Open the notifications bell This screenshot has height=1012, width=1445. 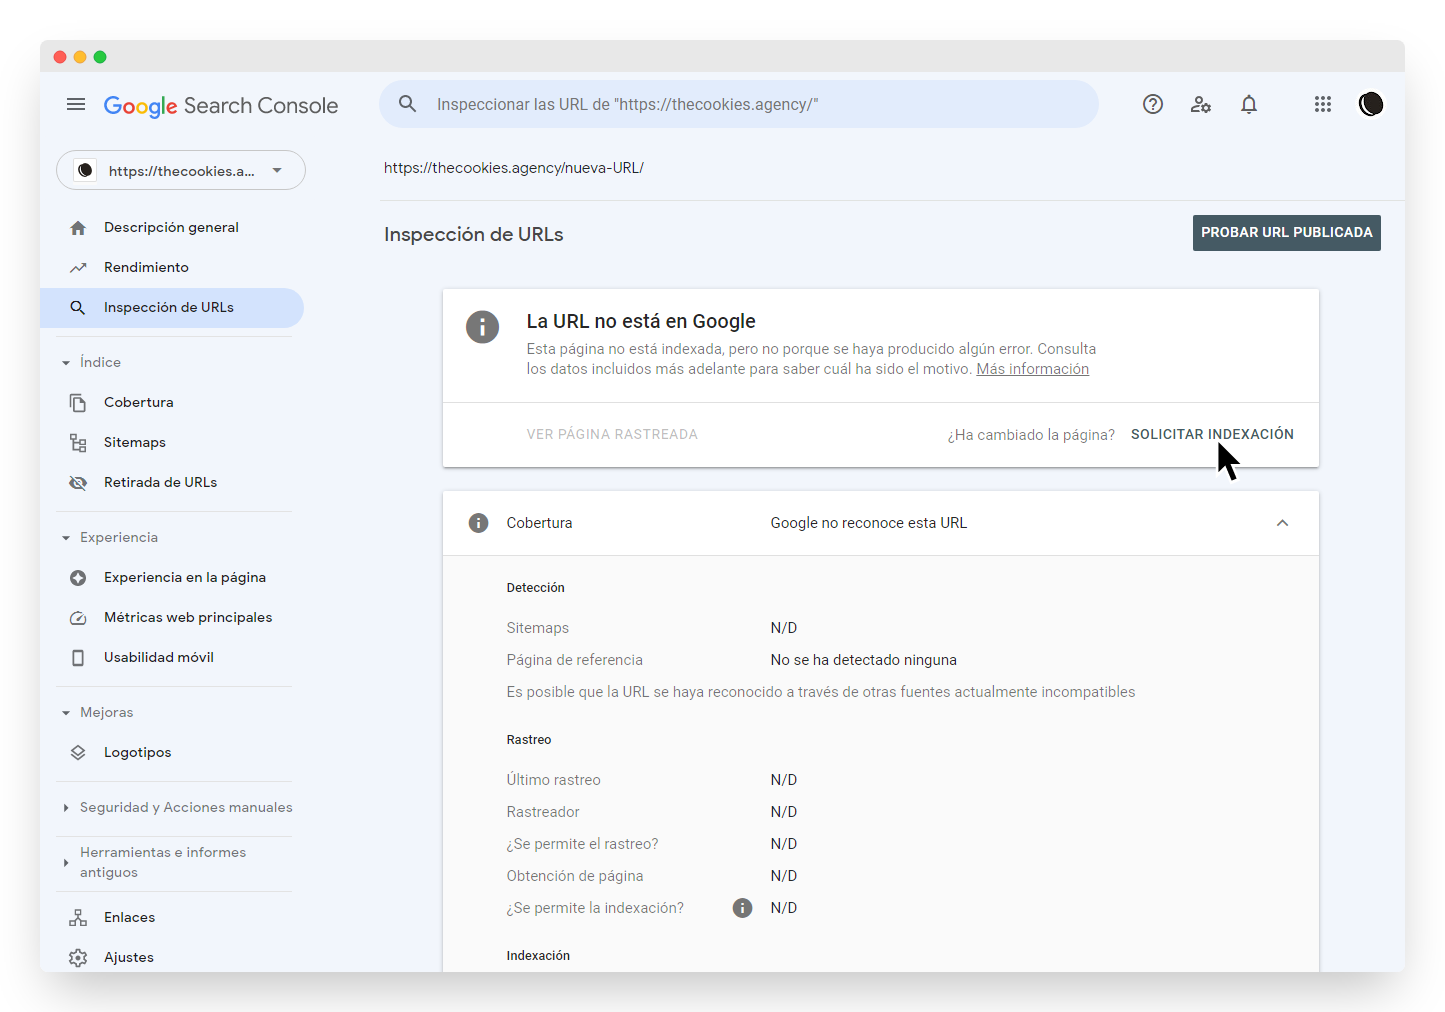(x=1249, y=104)
